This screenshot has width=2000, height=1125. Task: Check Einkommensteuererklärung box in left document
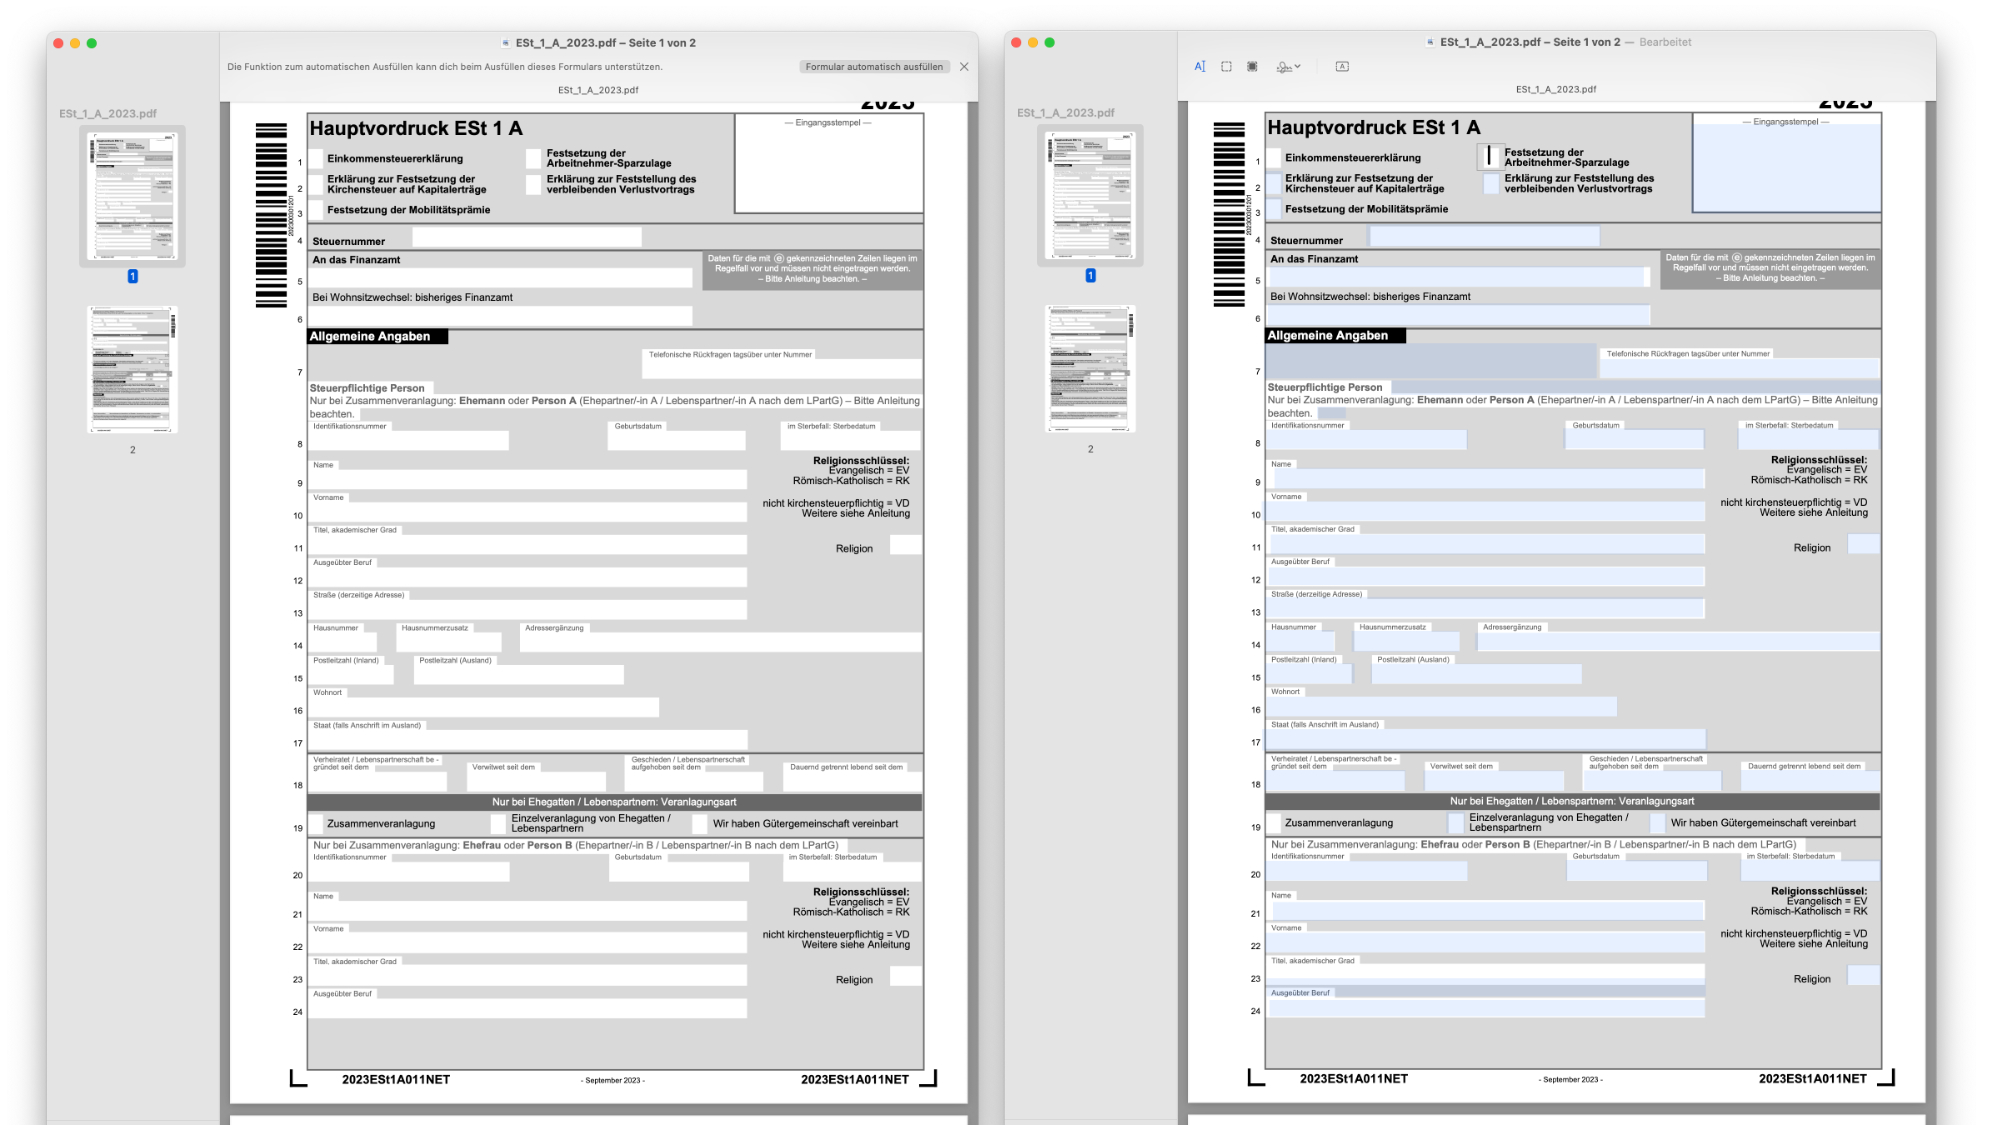pos(316,158)
